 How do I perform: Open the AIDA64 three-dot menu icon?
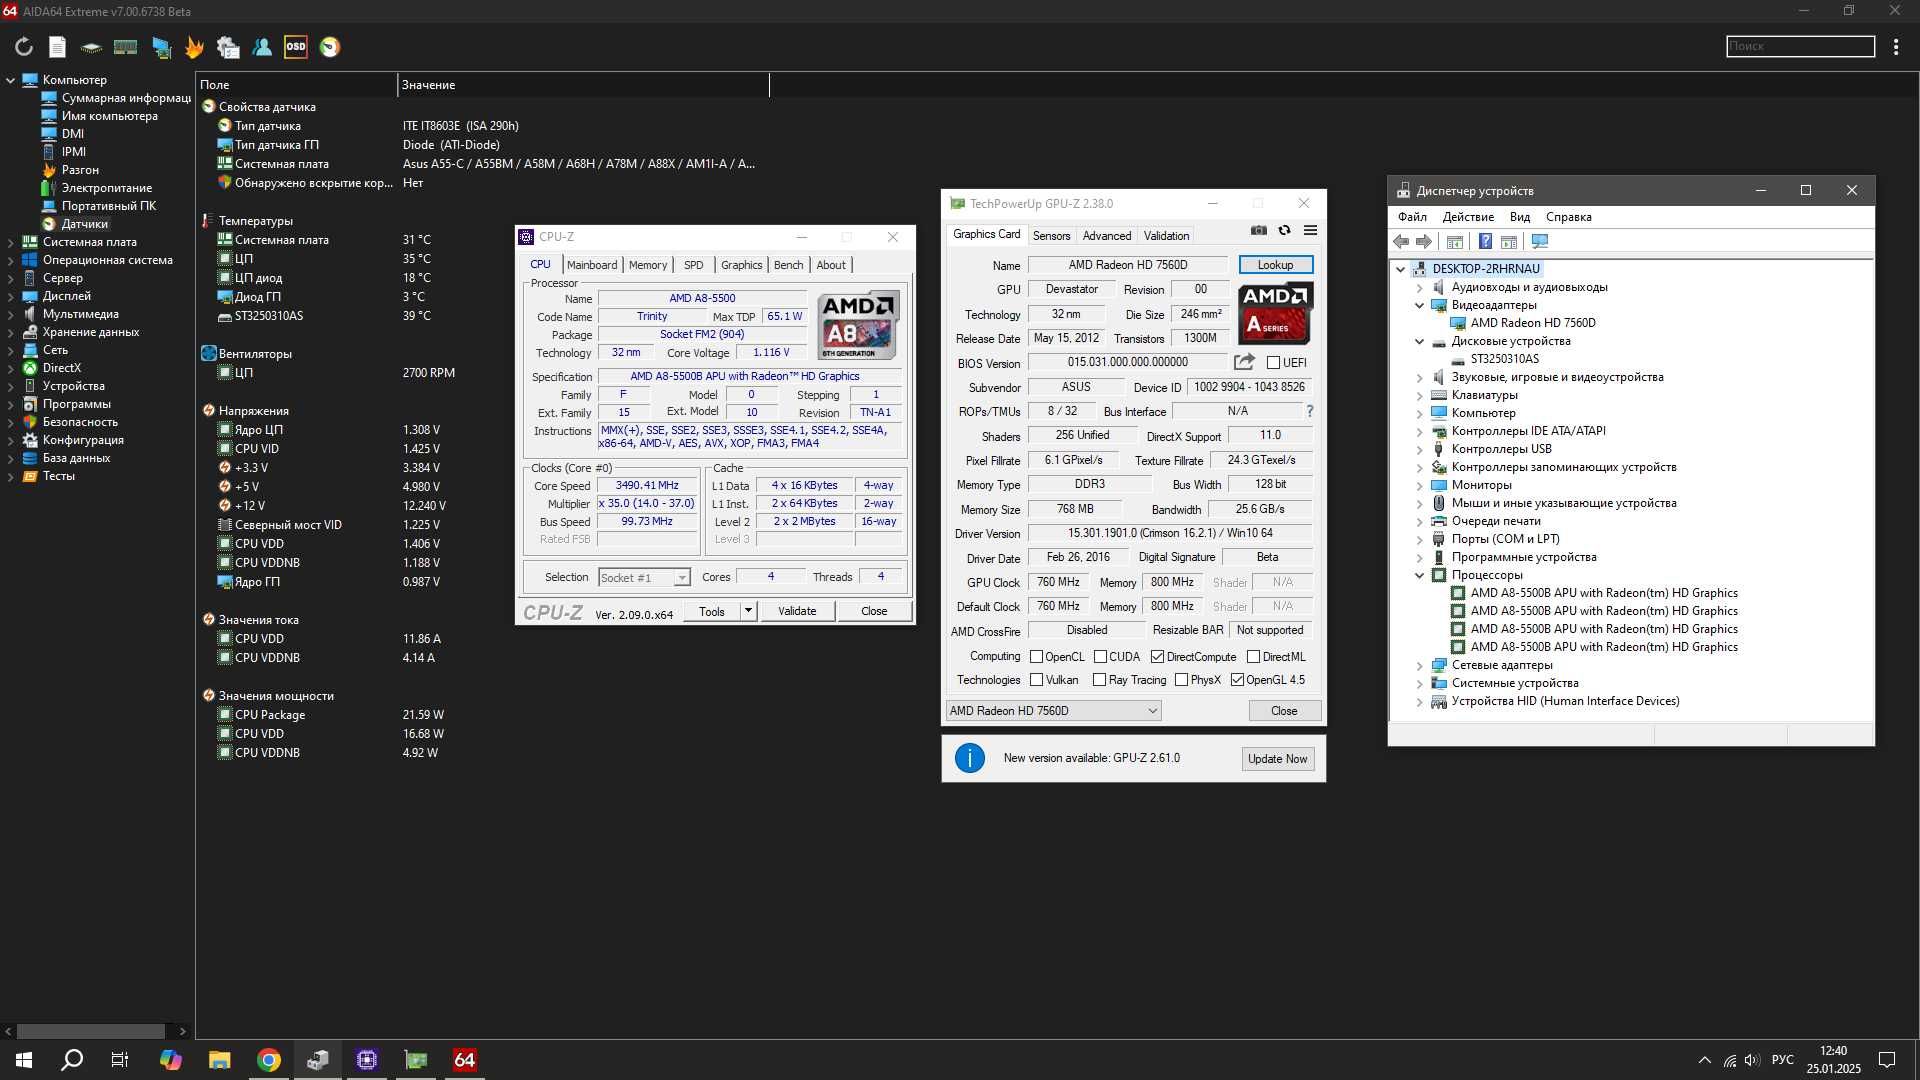pos(1896,47)
